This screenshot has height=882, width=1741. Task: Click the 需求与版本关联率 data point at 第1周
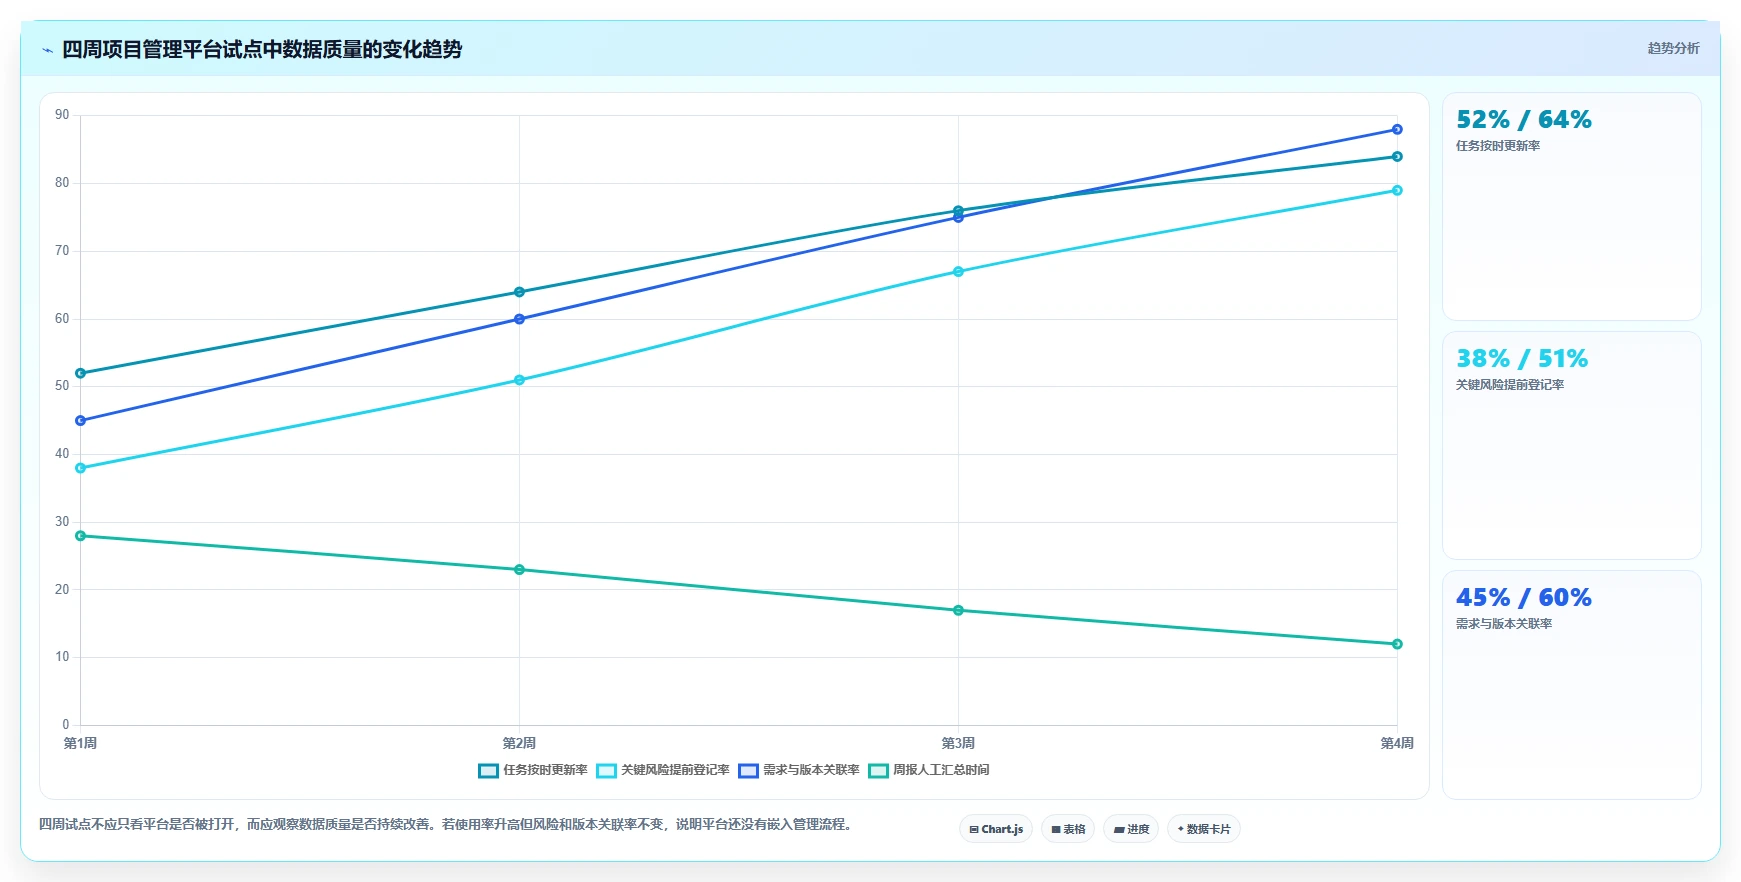(x=81, y=421)
